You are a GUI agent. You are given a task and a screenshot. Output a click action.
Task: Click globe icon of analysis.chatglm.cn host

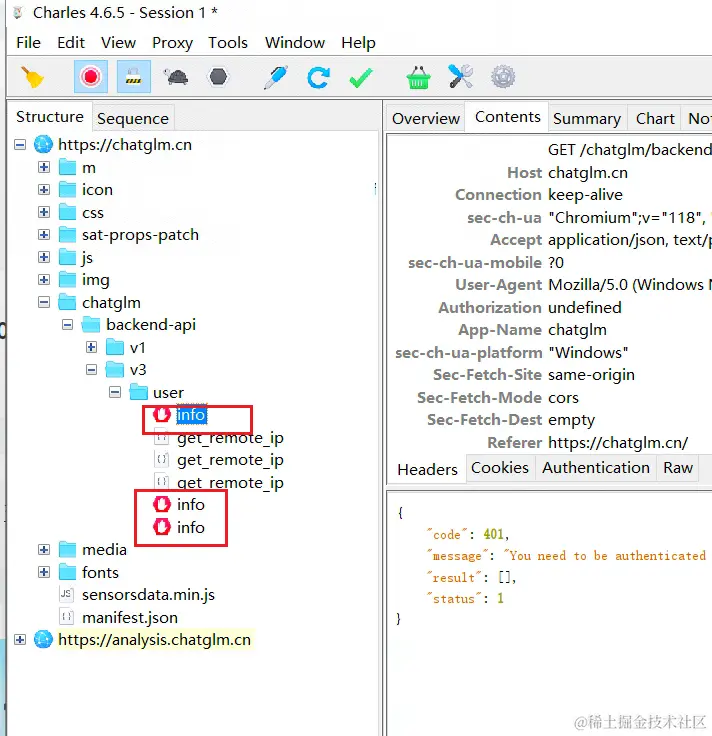pyautogui.click(x=43, y=640)
